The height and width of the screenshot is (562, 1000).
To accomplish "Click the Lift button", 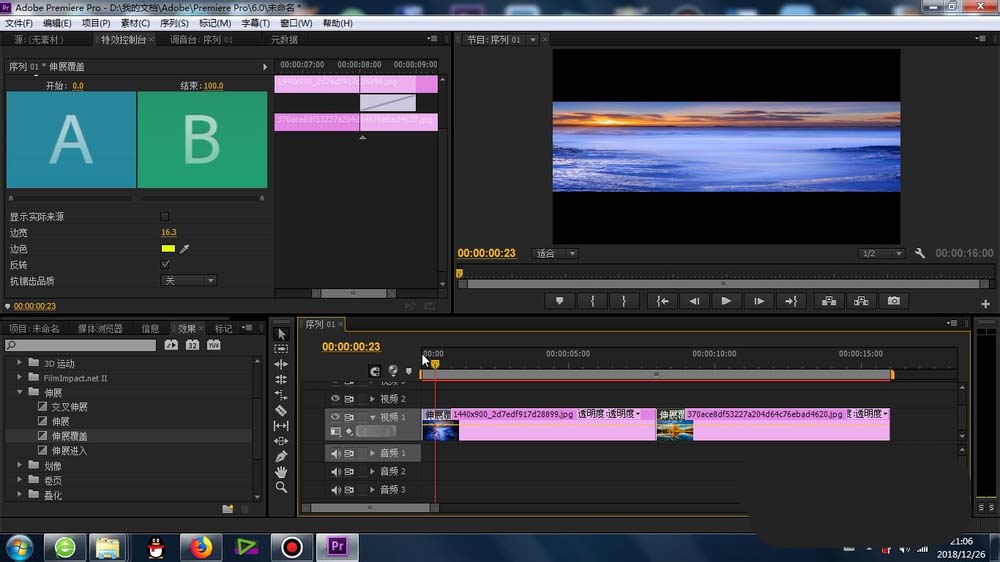I will pyautogui.click(x=829, y=301).
